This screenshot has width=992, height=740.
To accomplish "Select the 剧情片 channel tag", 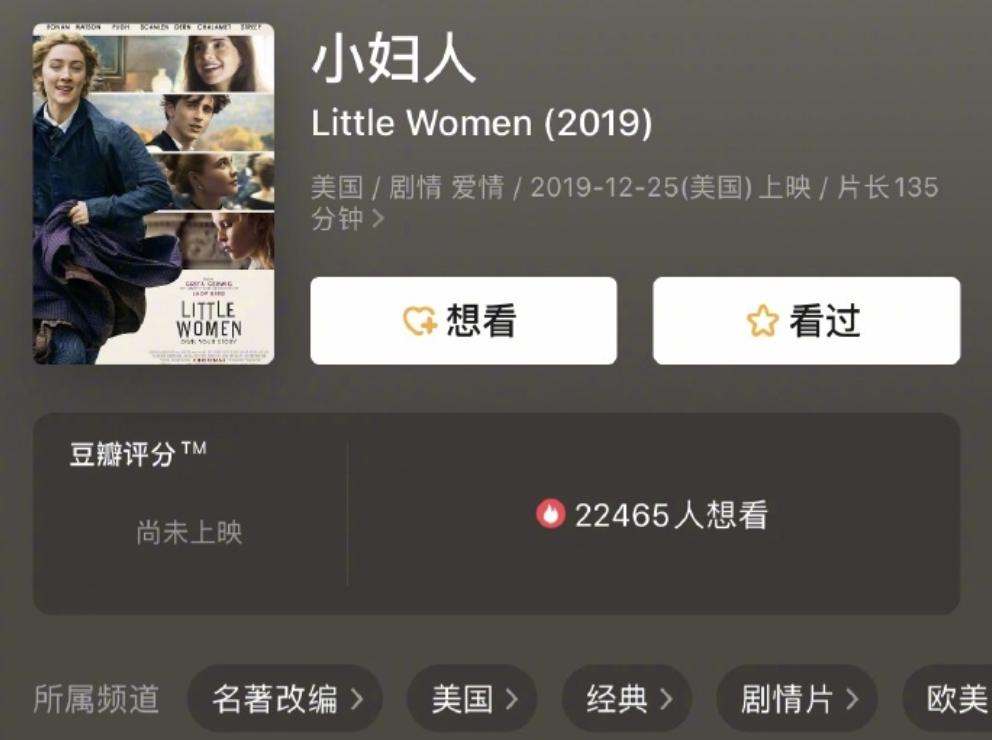I will [x=797, y=699].
